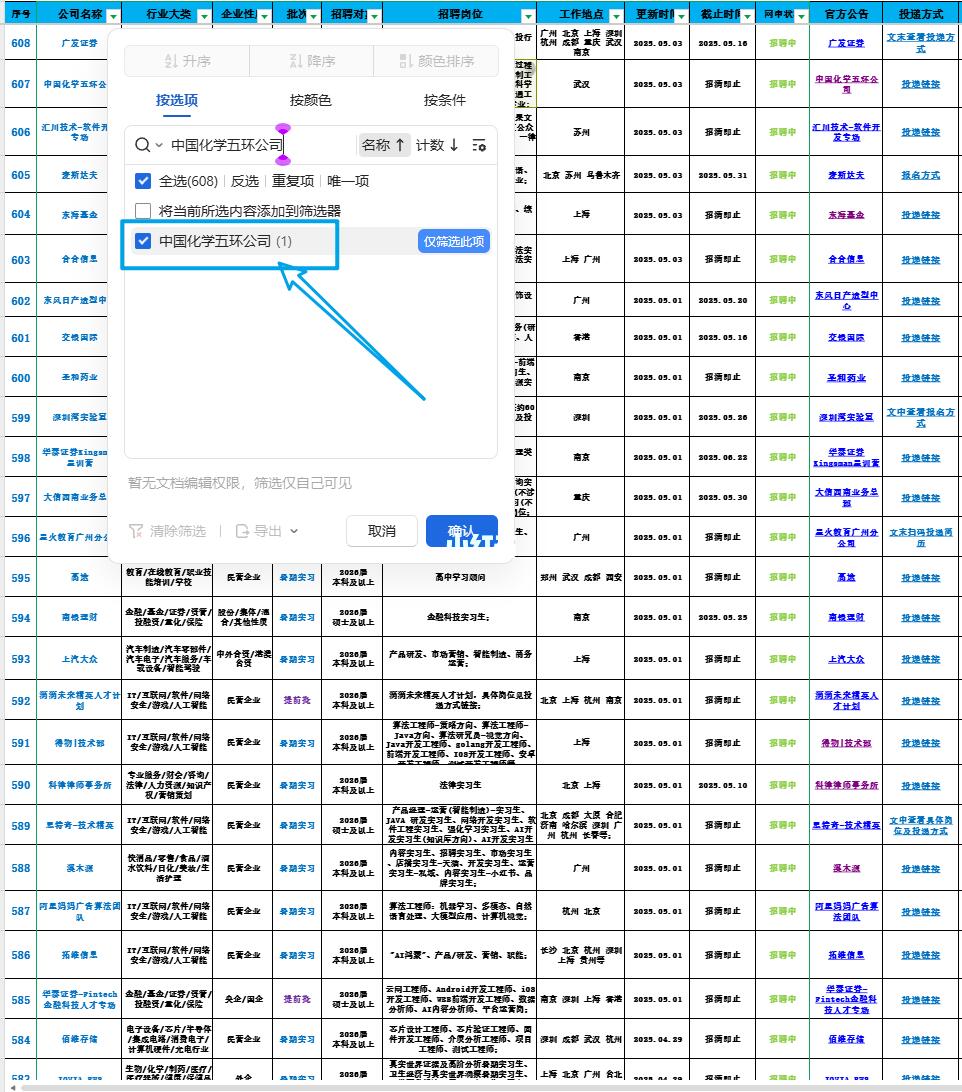Click the 仅筛选此项 button

click(453, 242)
